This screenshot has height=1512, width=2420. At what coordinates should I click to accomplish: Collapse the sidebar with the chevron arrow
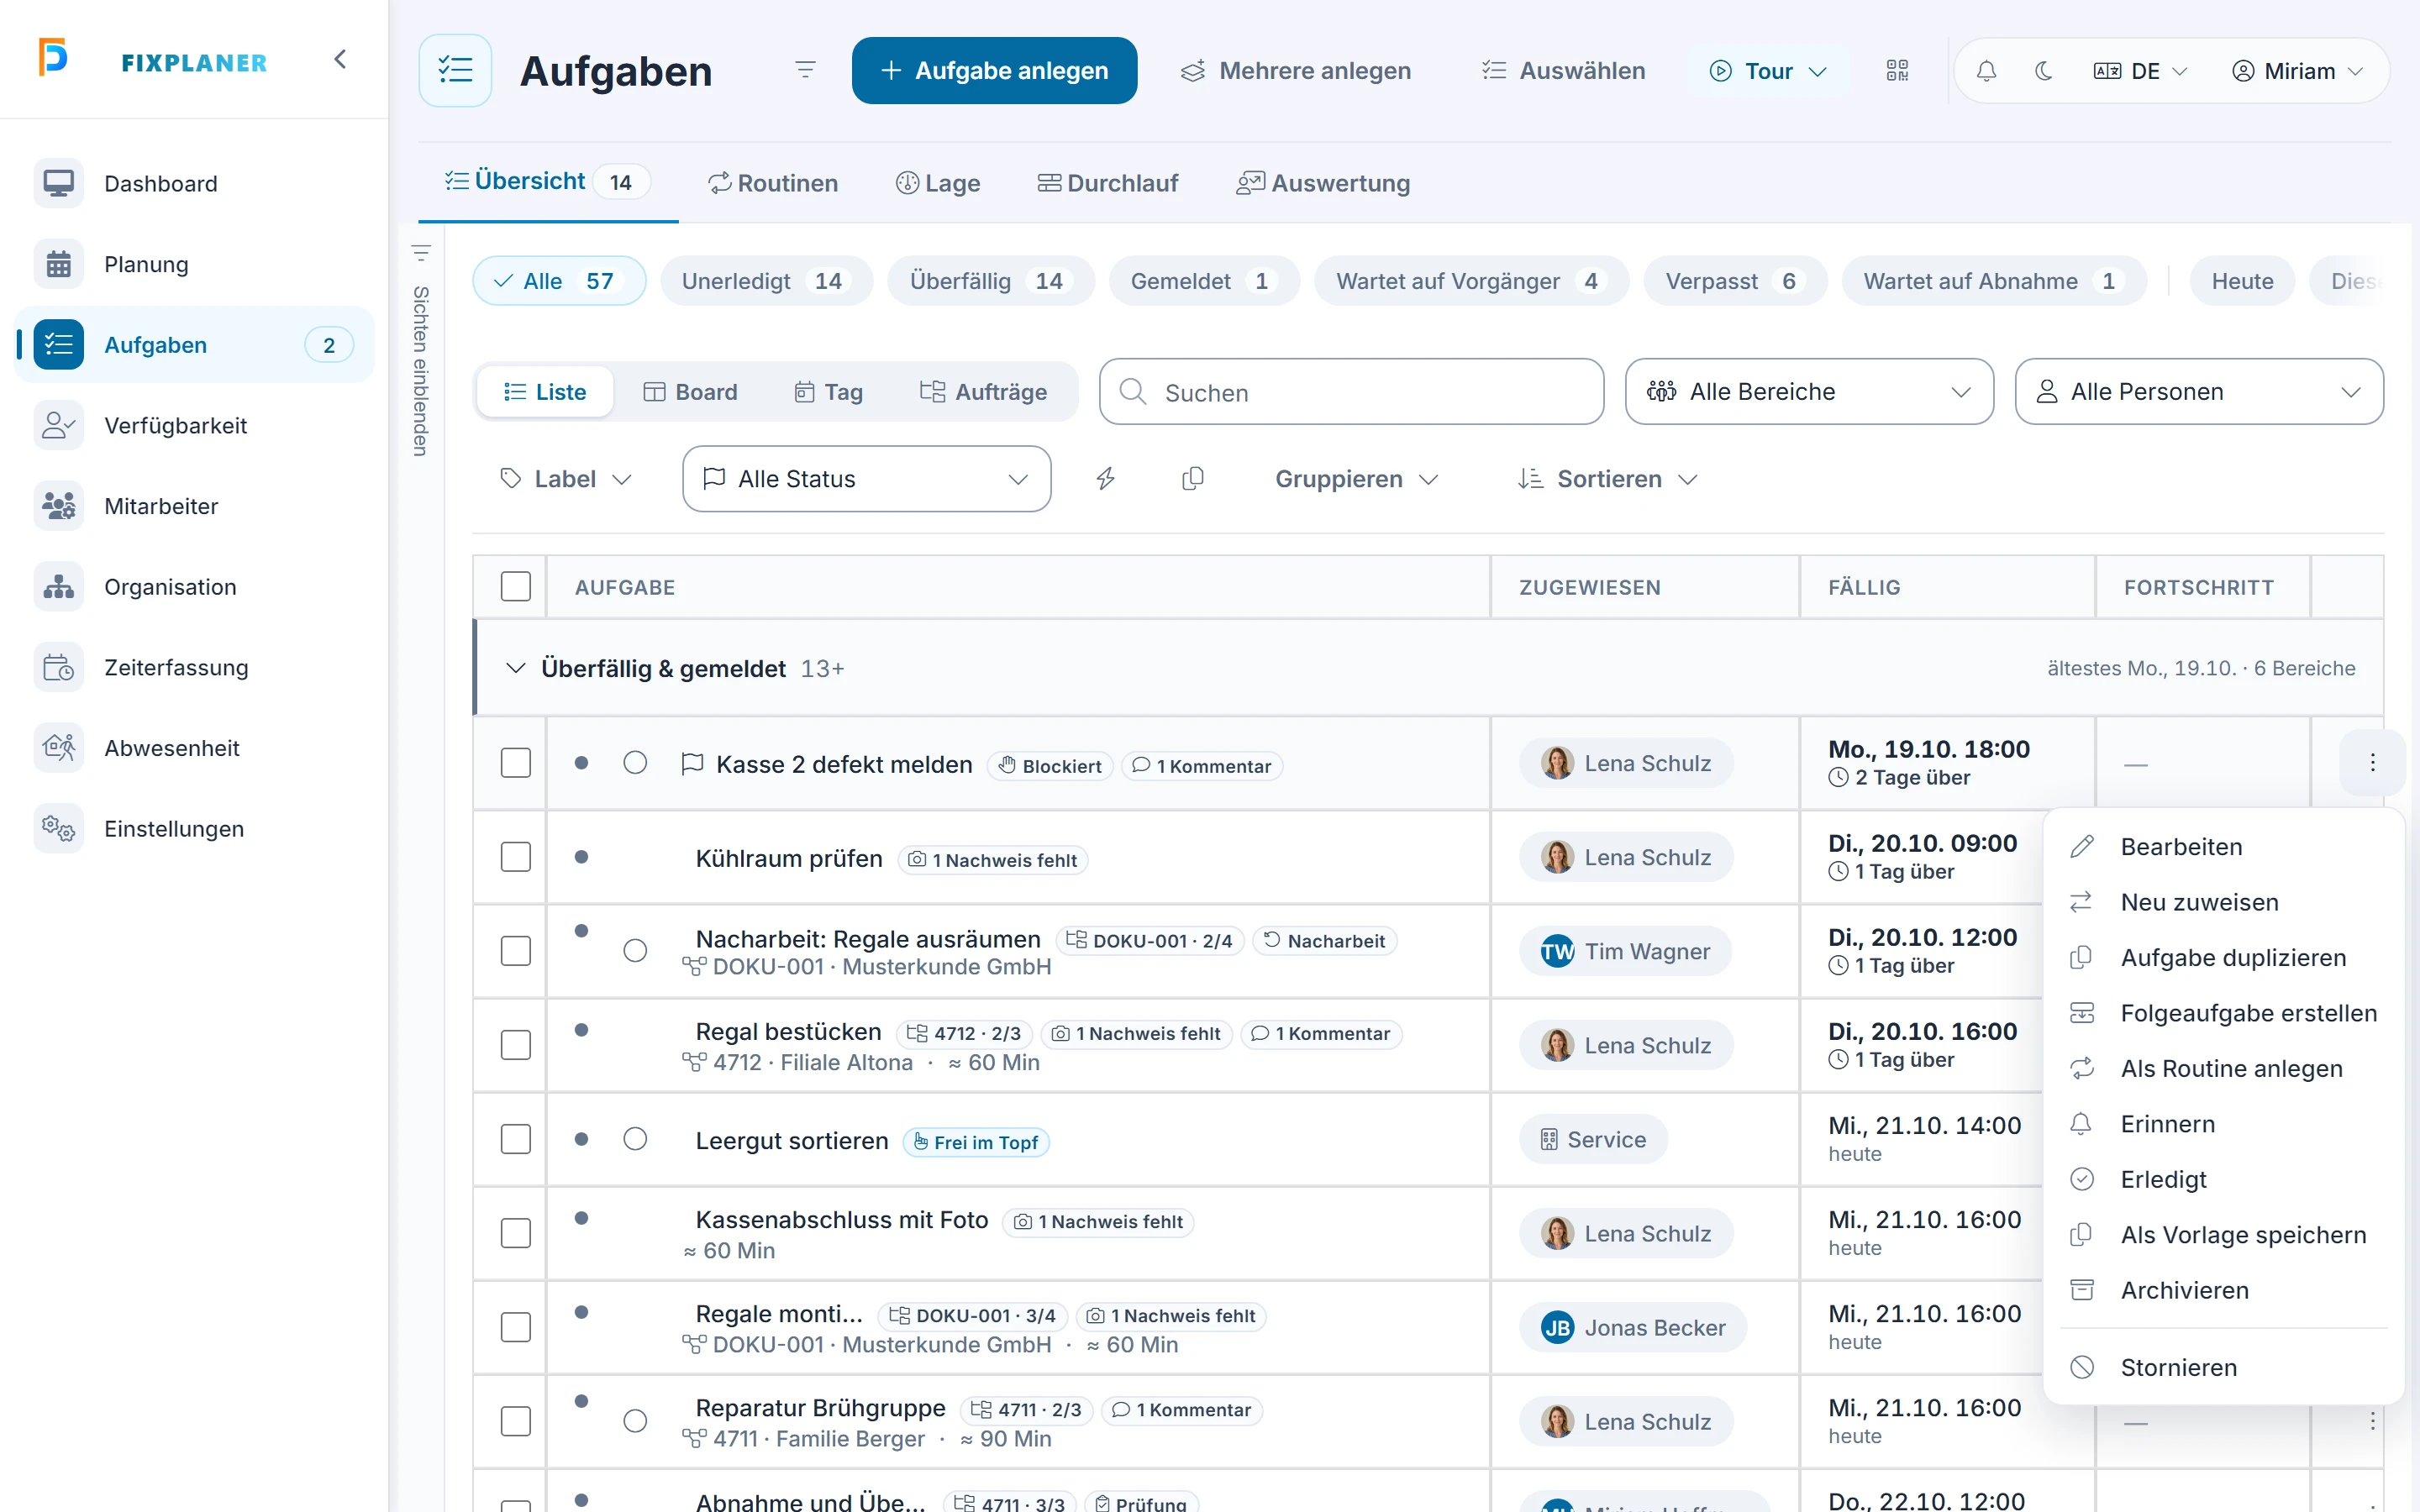[x=340, y=60]
